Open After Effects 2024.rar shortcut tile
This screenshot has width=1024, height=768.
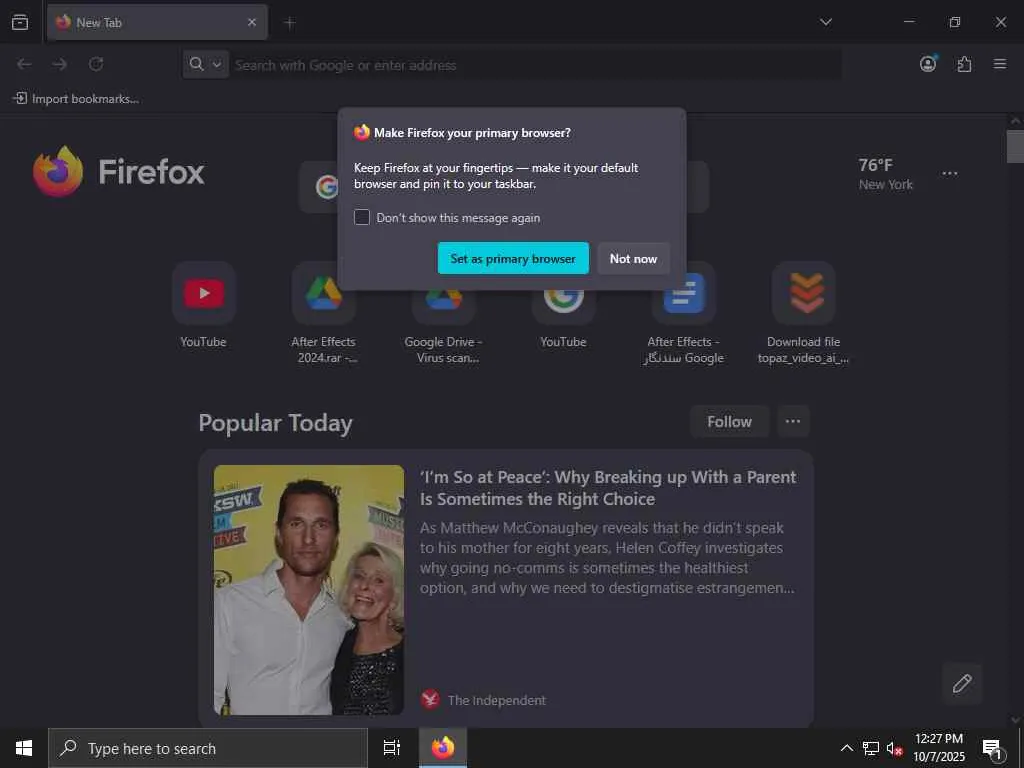[x=324, y=314]
